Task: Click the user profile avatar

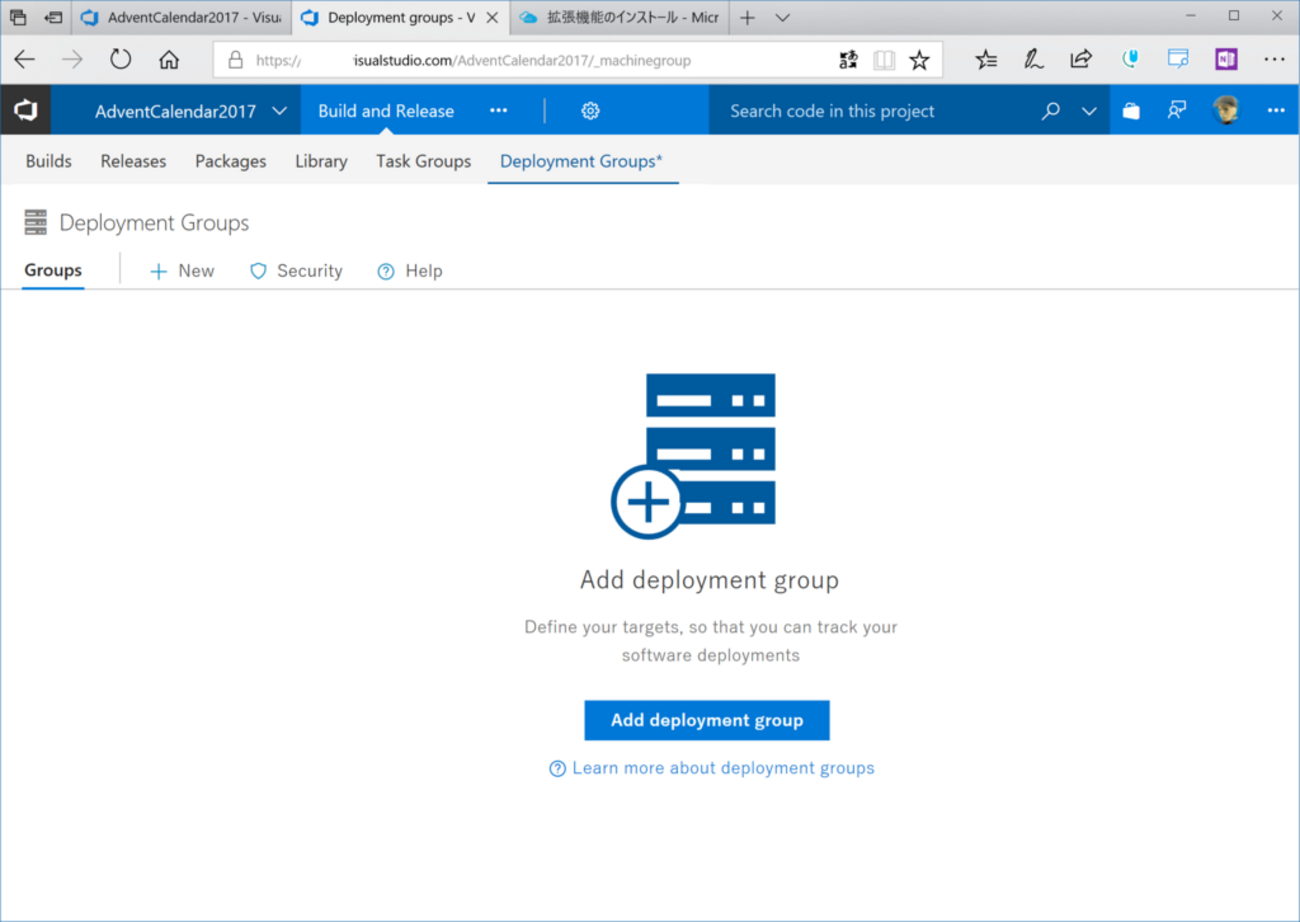Action: click(1225, 111)
